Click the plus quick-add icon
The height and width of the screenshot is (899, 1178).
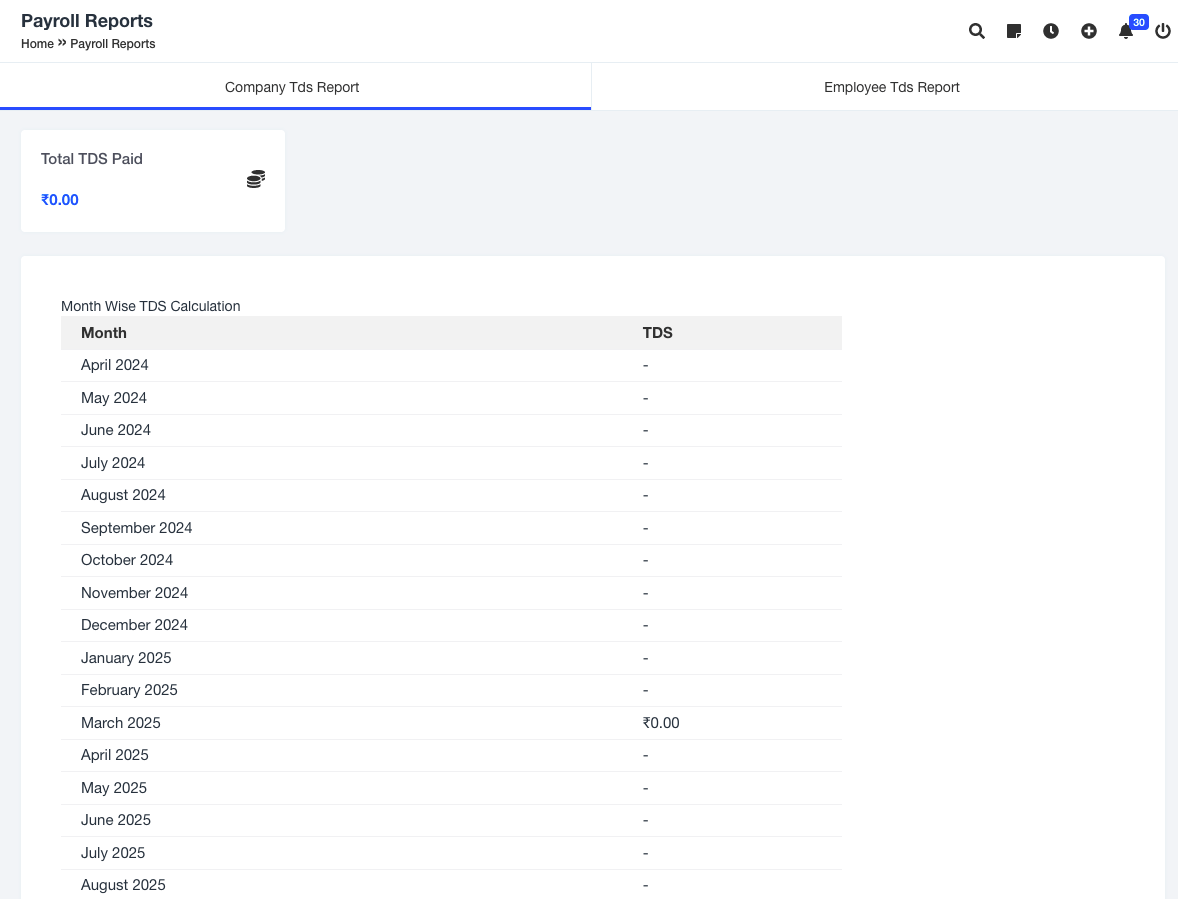(1089, 31)
